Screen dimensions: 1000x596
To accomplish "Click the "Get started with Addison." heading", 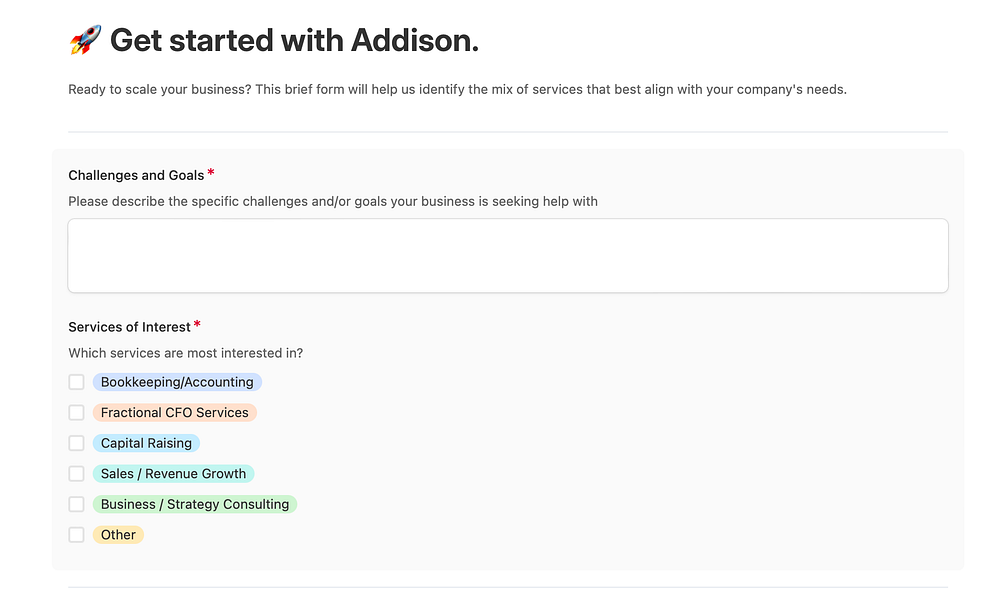I will tap(294, 41).
